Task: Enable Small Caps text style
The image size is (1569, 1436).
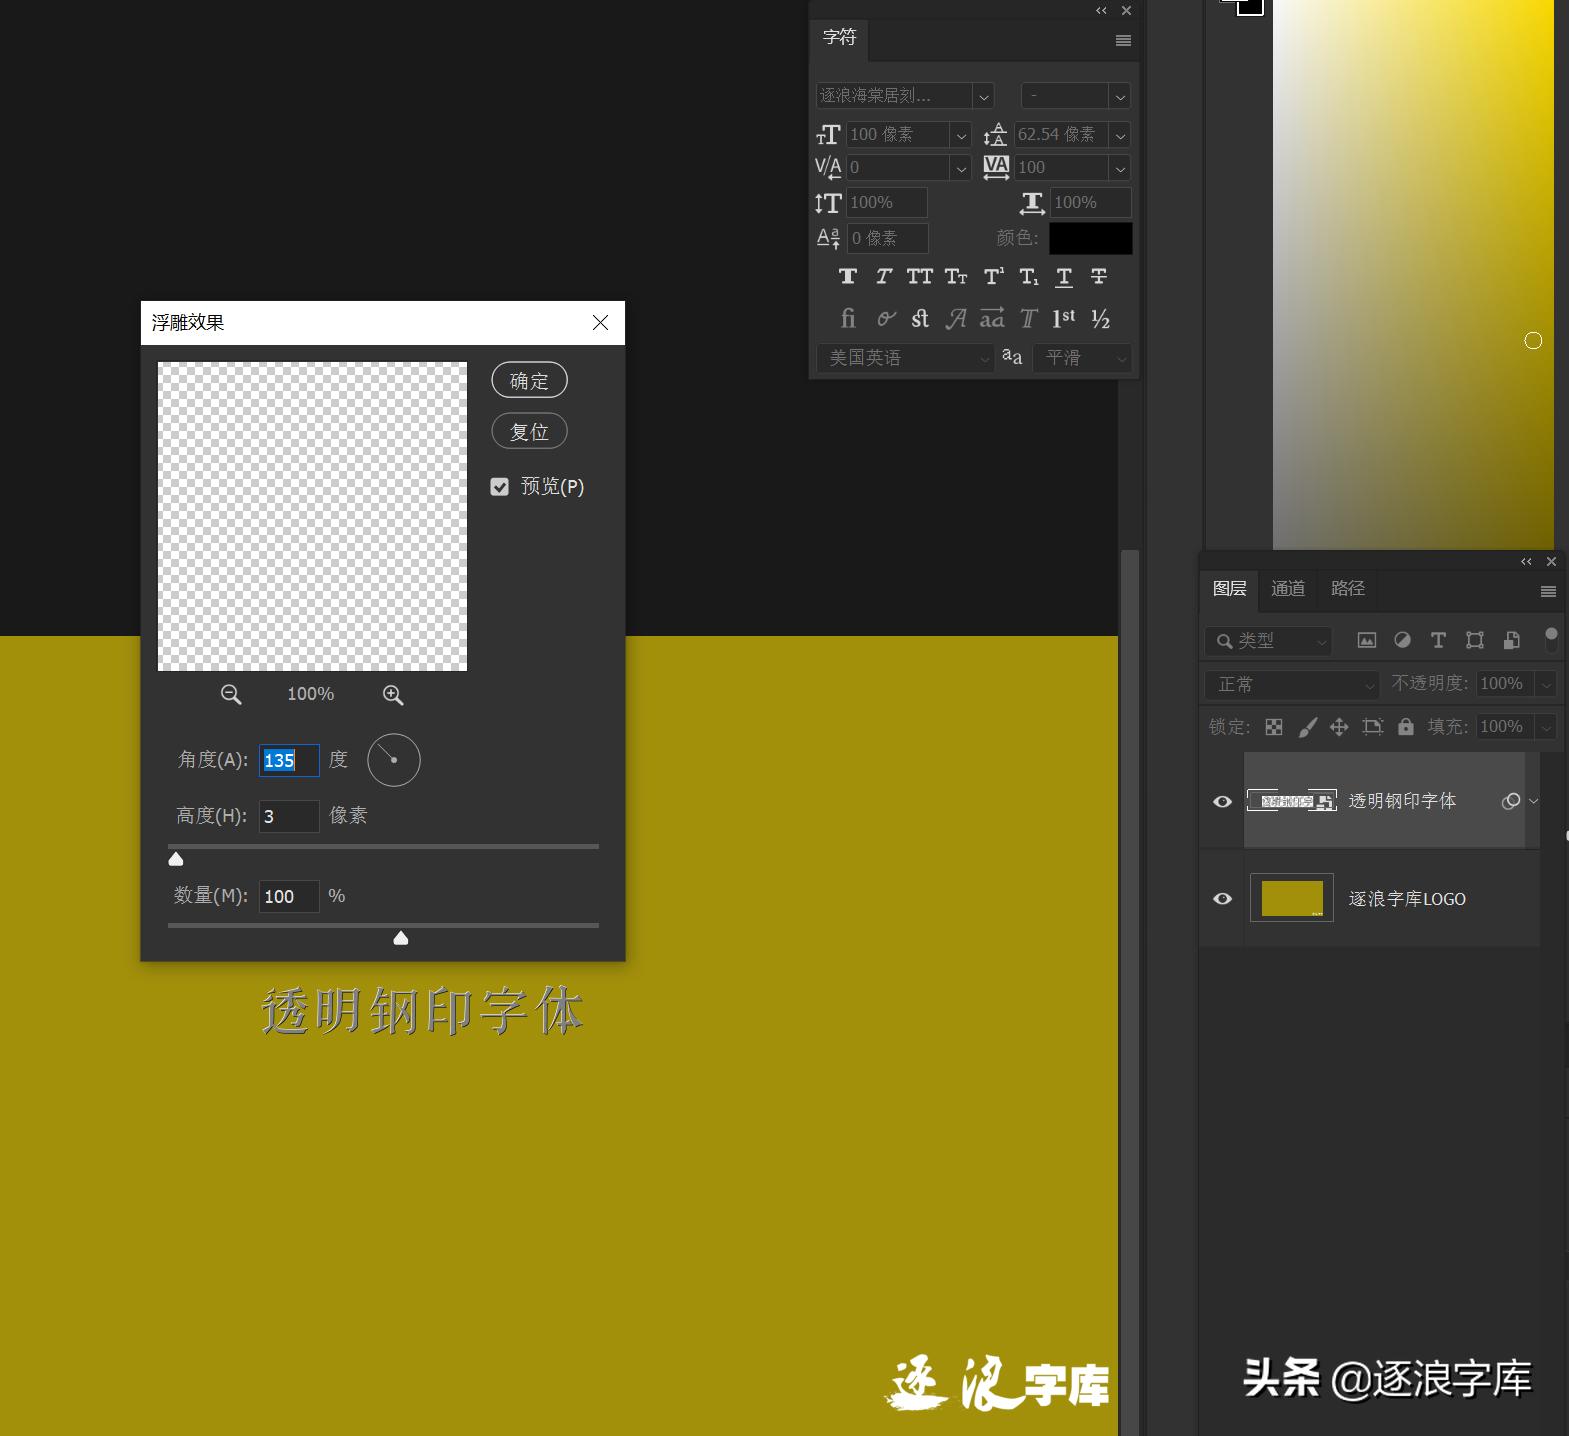Action: (956, 276)
